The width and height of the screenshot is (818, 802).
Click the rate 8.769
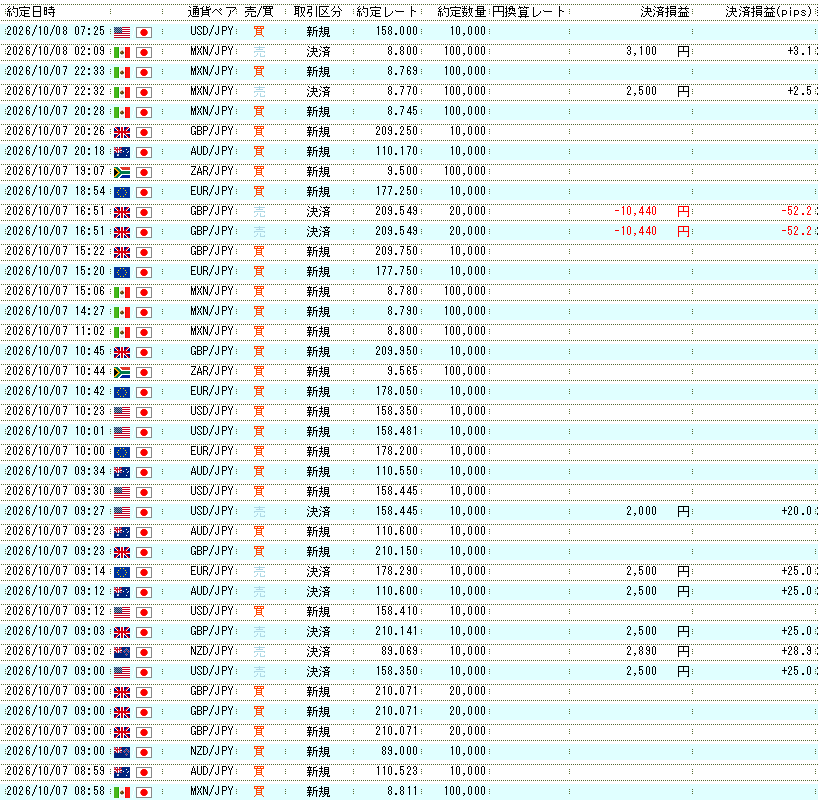(402, 71)
